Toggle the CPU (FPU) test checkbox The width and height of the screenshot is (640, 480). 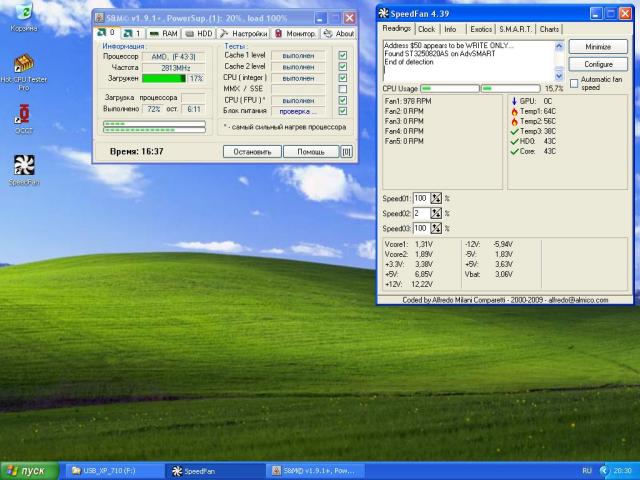click(342, 100)
